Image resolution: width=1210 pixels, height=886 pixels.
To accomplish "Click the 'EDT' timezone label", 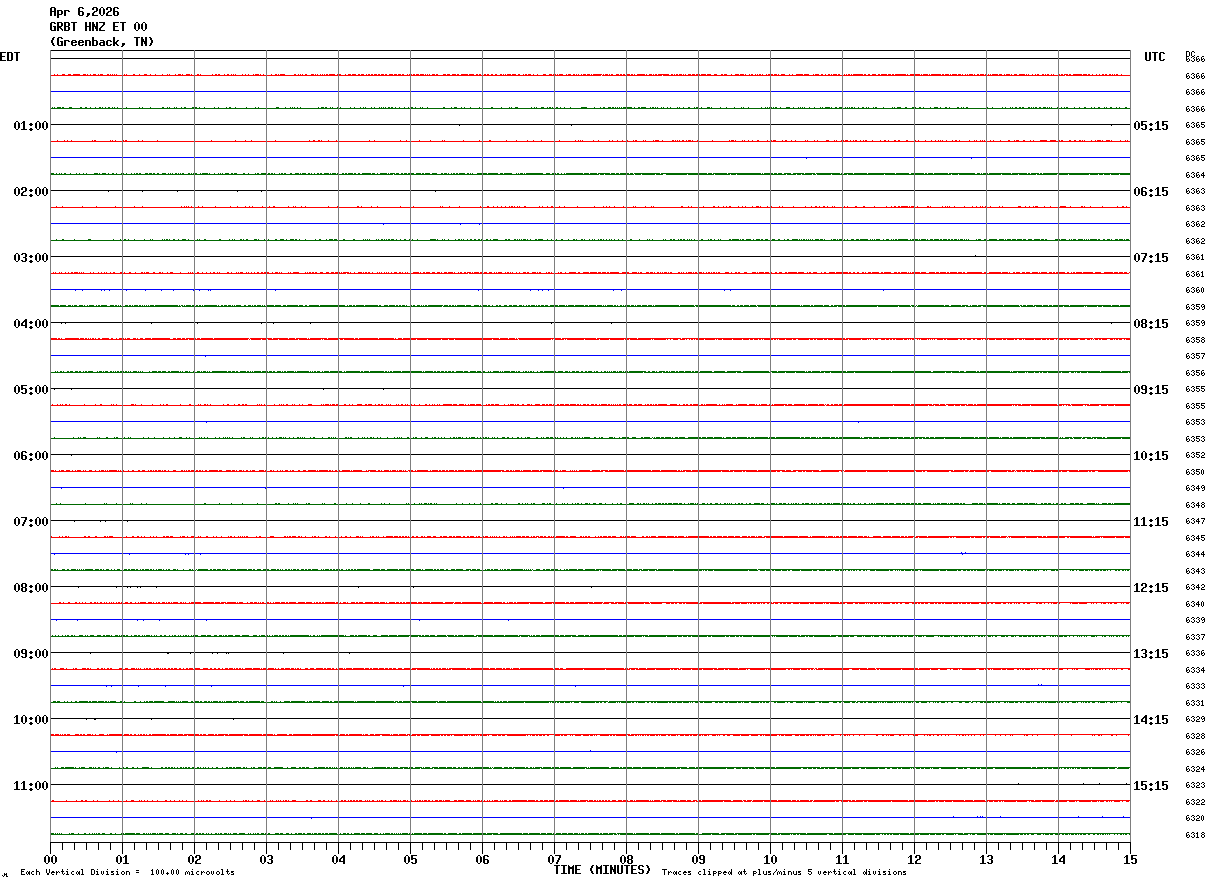I will (10, 57).
